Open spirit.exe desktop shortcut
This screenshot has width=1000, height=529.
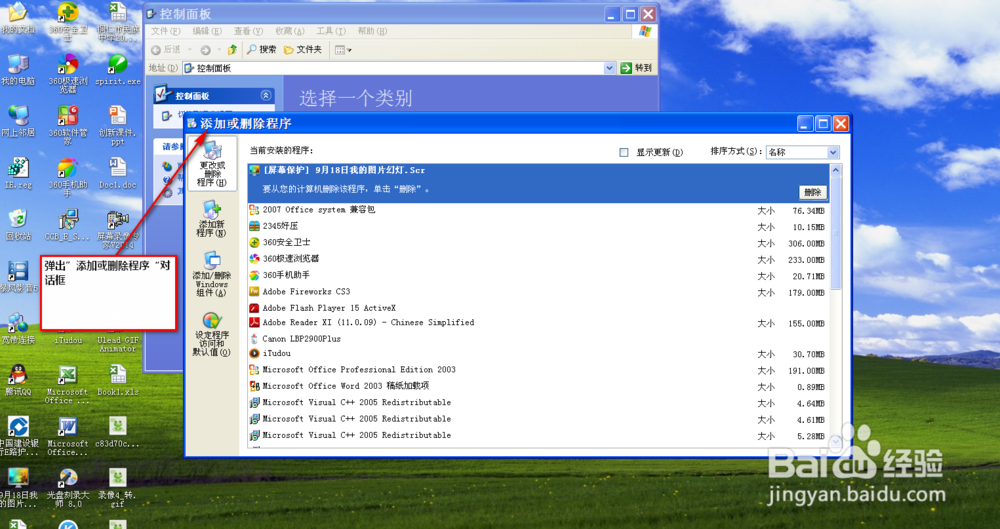pos(117,70)
